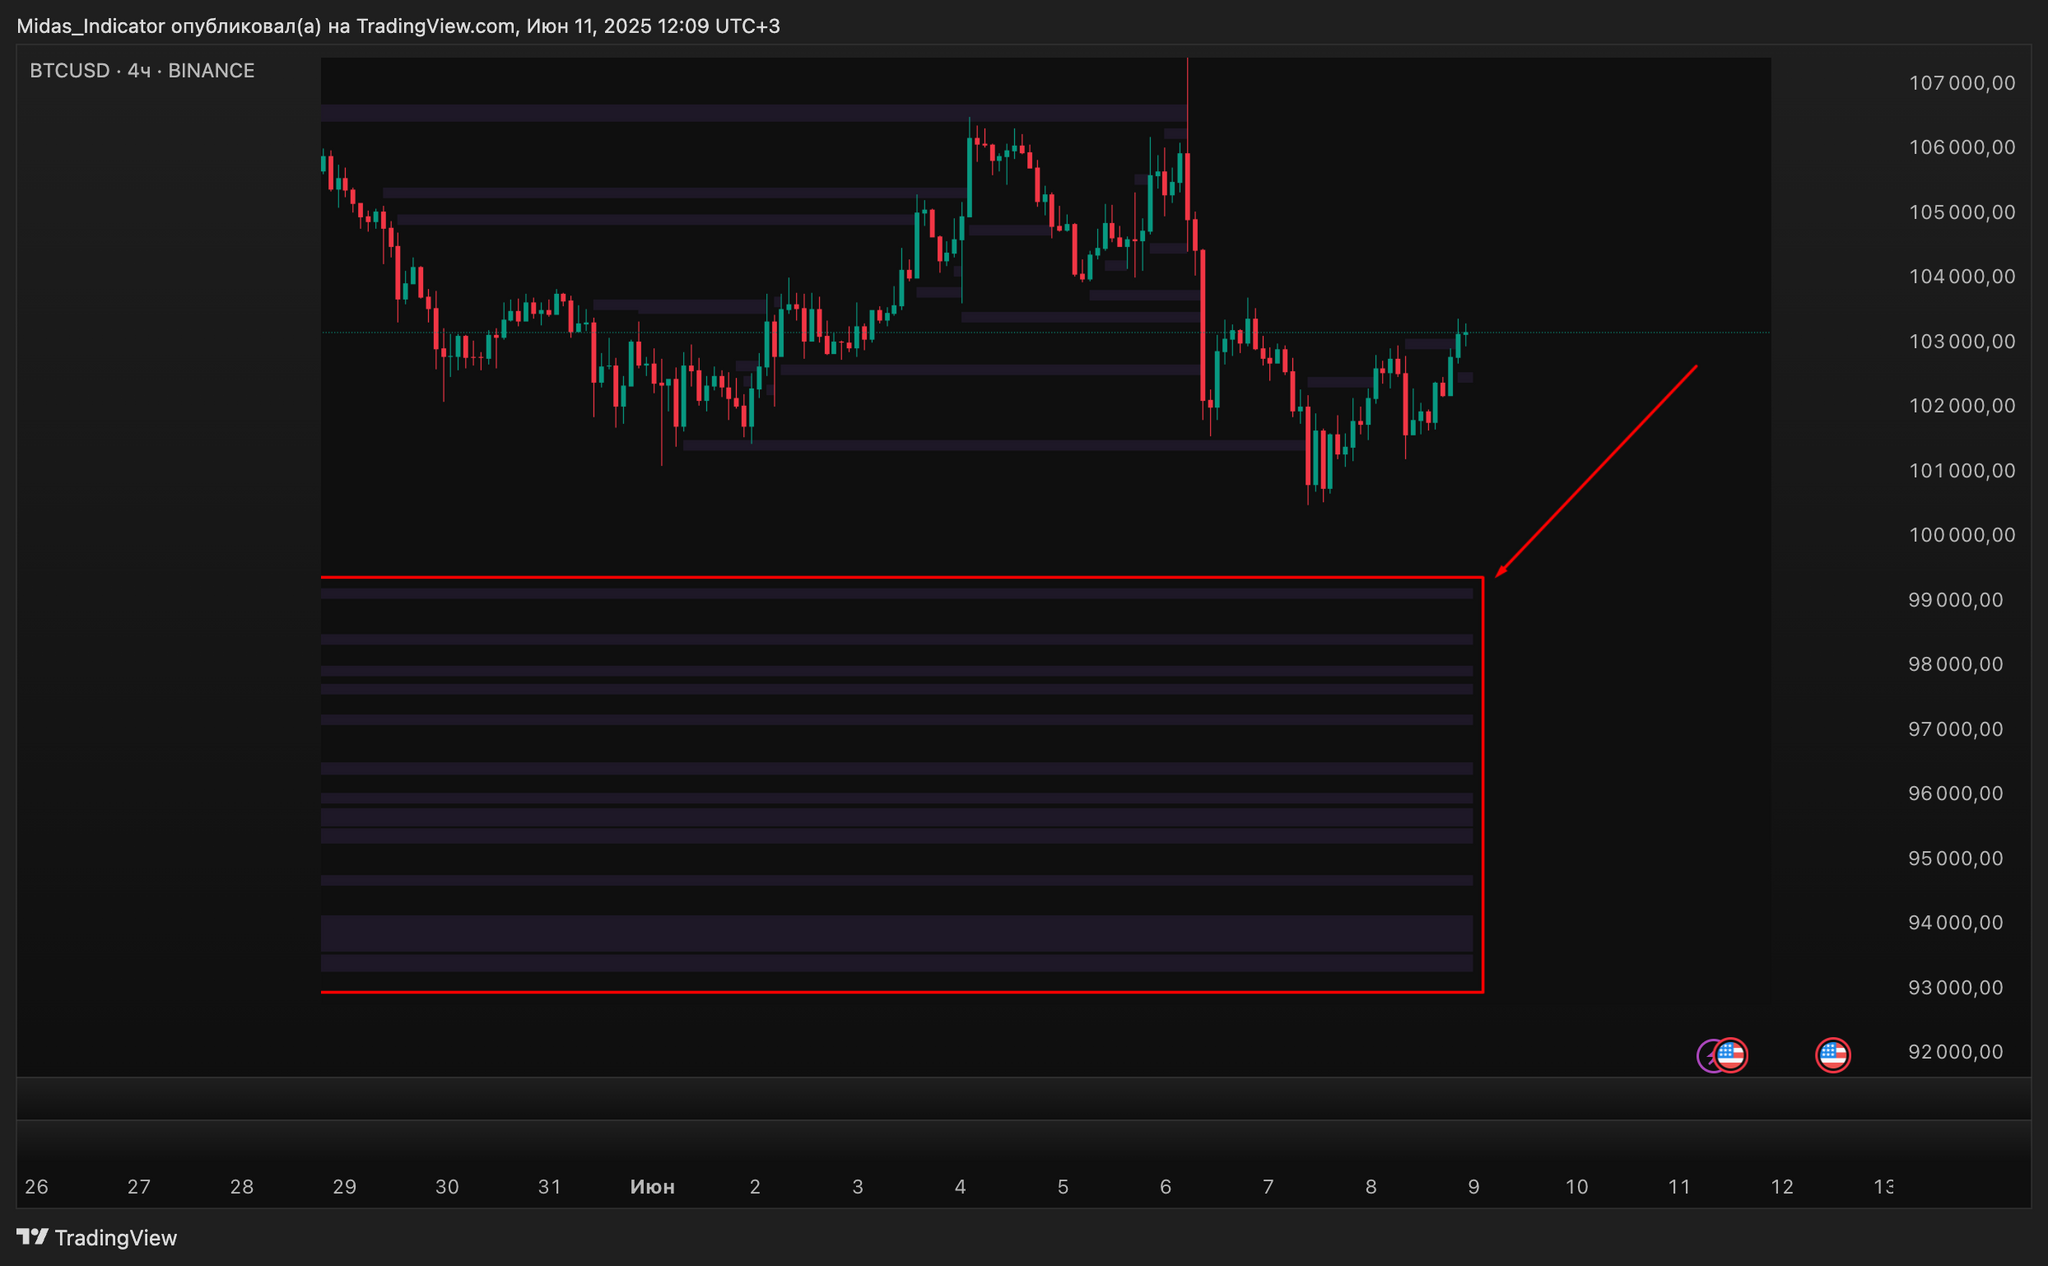Click the red arrow's head tip
Screen dimensions: 2048x1266
(x=1498, y=575)
